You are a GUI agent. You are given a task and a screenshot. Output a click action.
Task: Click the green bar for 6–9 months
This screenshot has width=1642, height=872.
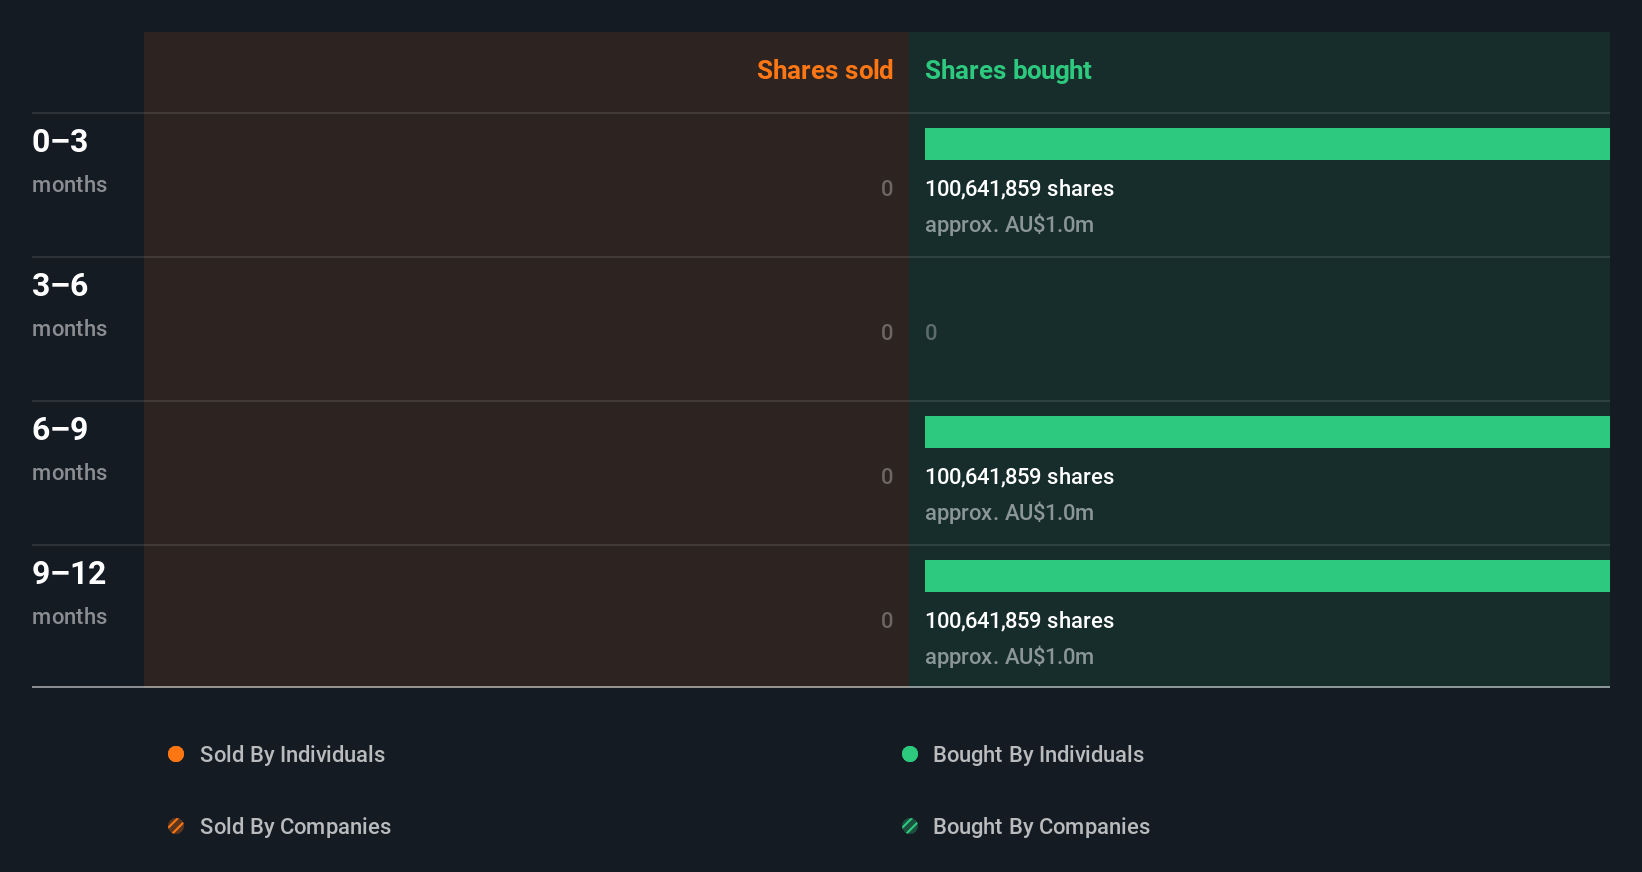coord(1267,432)
